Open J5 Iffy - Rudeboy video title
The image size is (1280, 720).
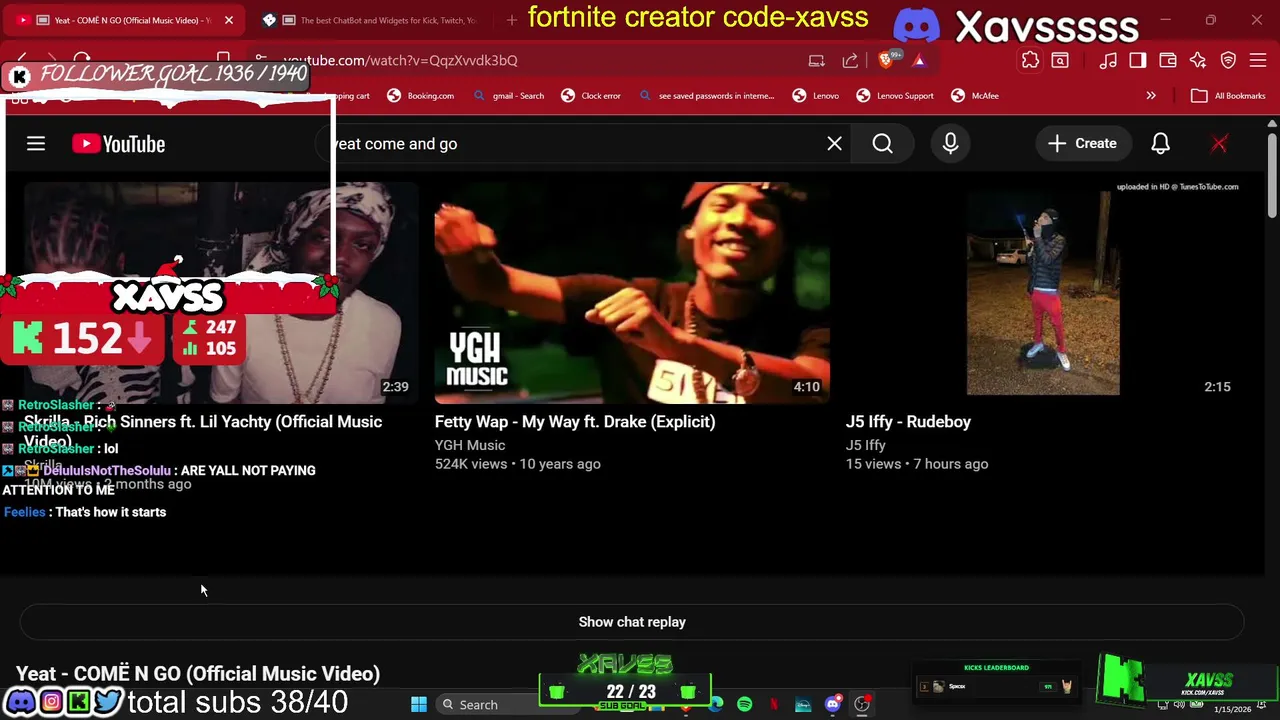908,422
